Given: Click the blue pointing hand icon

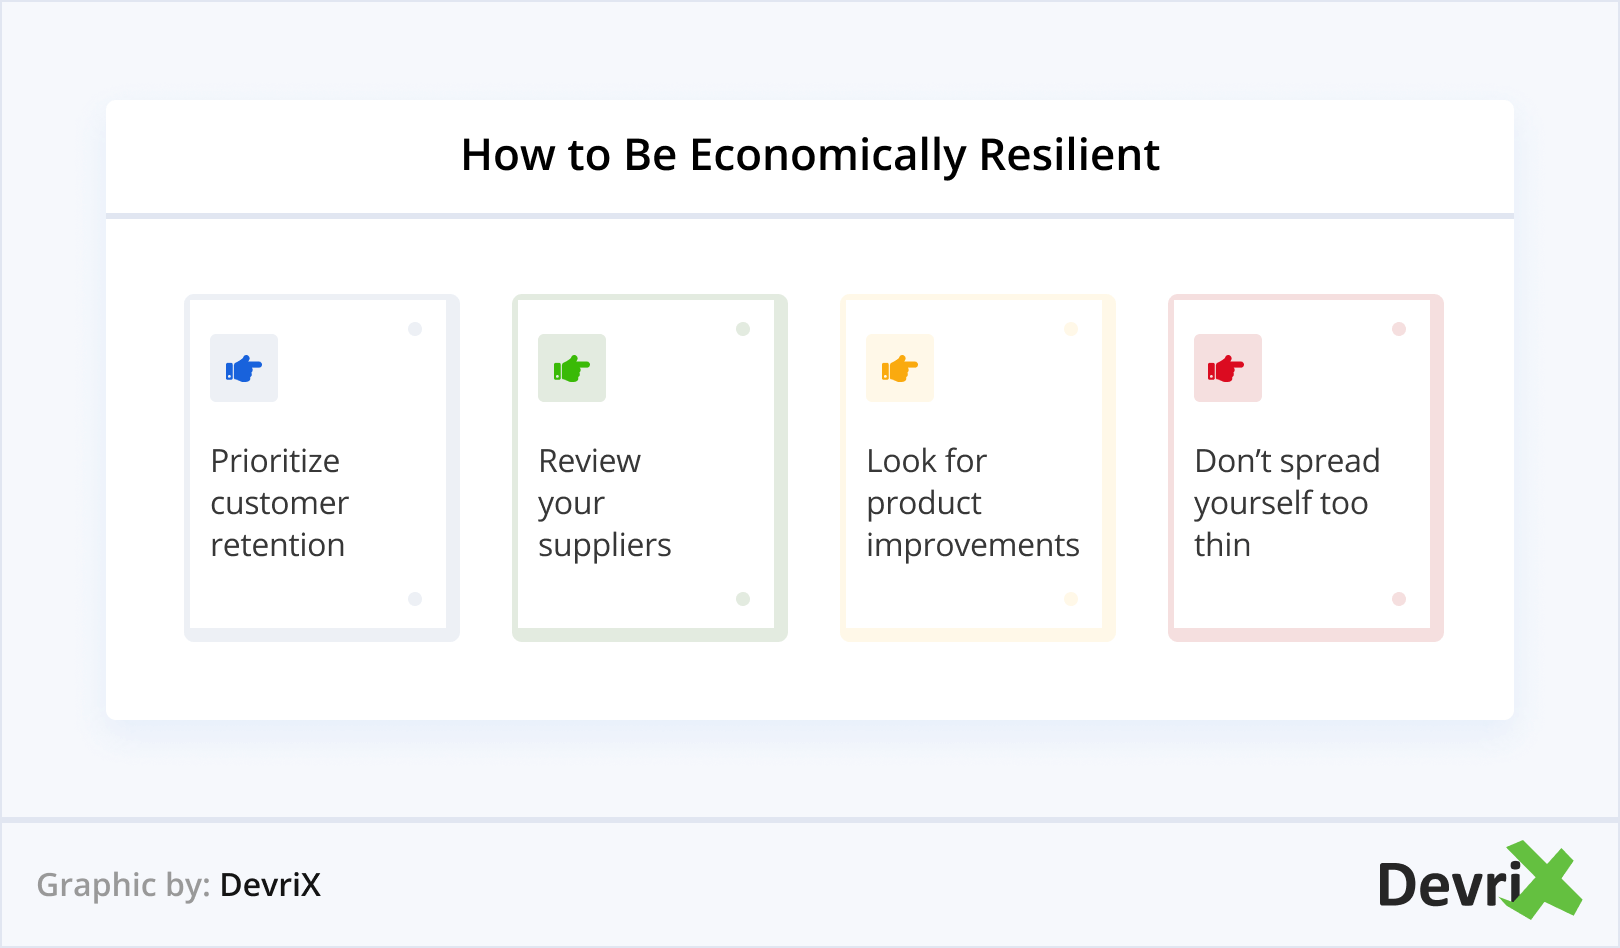Looking at the screenshot, I should coord(244,369).
